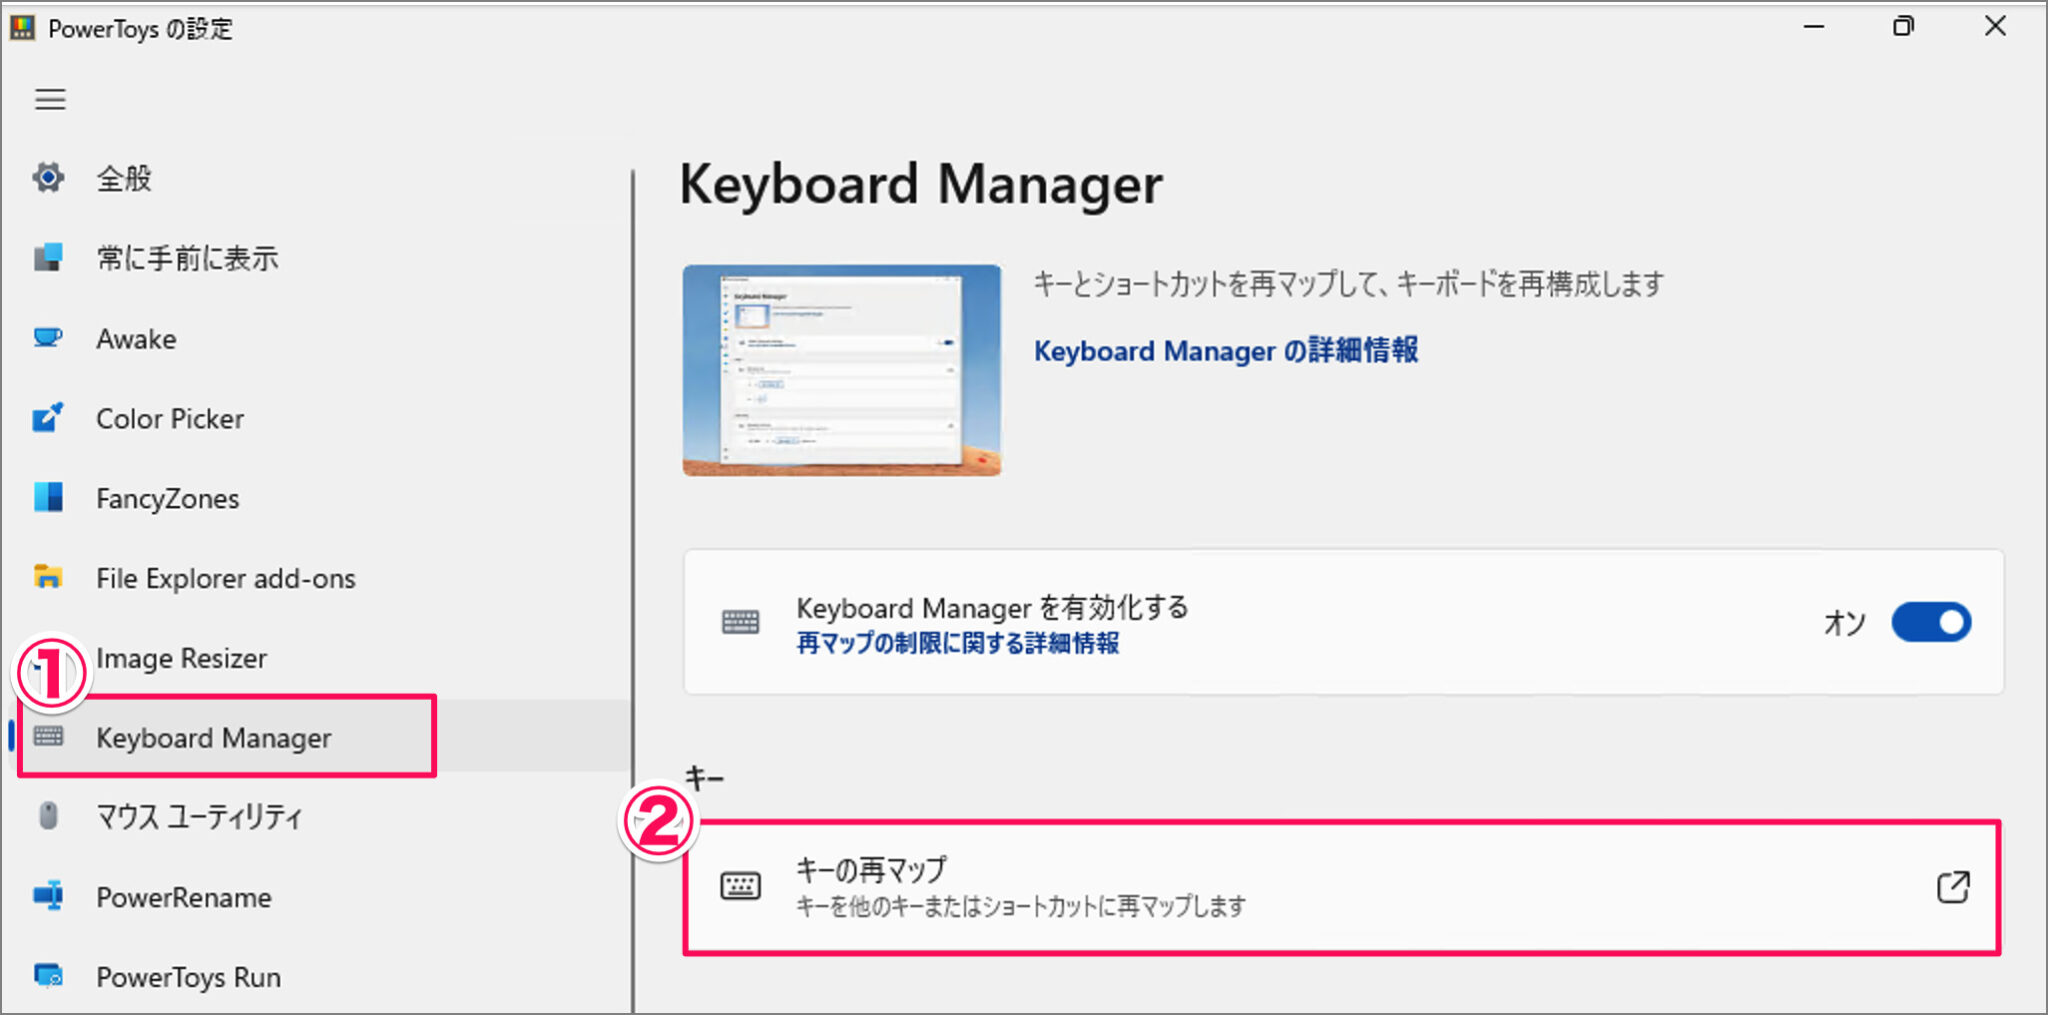This screenshot has width=2048, height=1015.
Task: Open FancyZones settings
Action: [x=168, y=498]
